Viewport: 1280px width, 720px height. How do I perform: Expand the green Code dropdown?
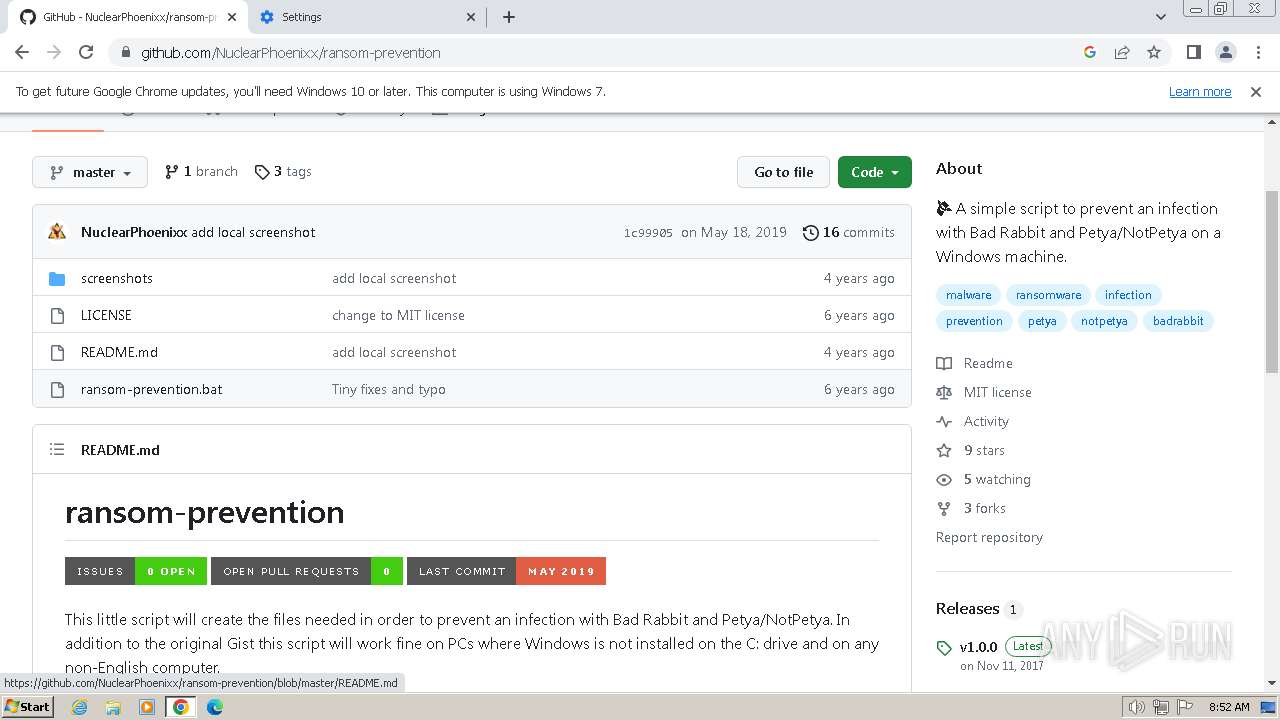coord(875,172)
